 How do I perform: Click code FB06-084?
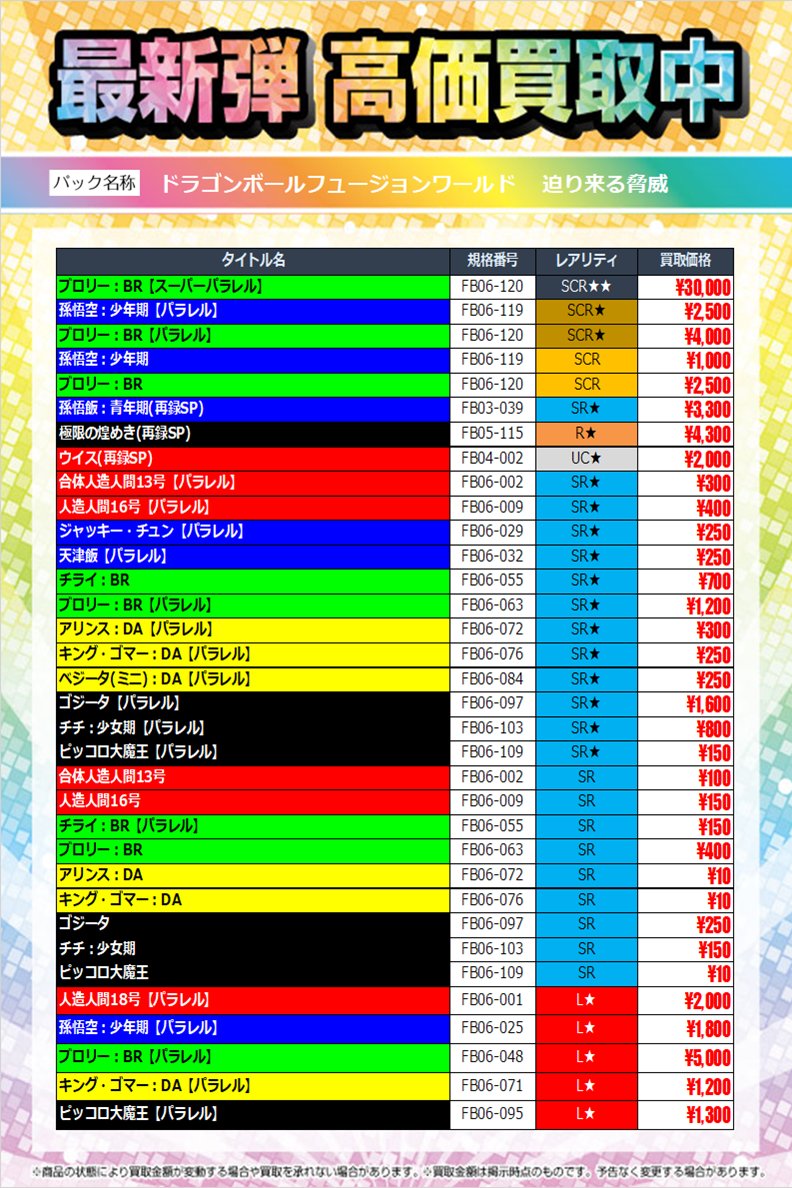[493, 679]
